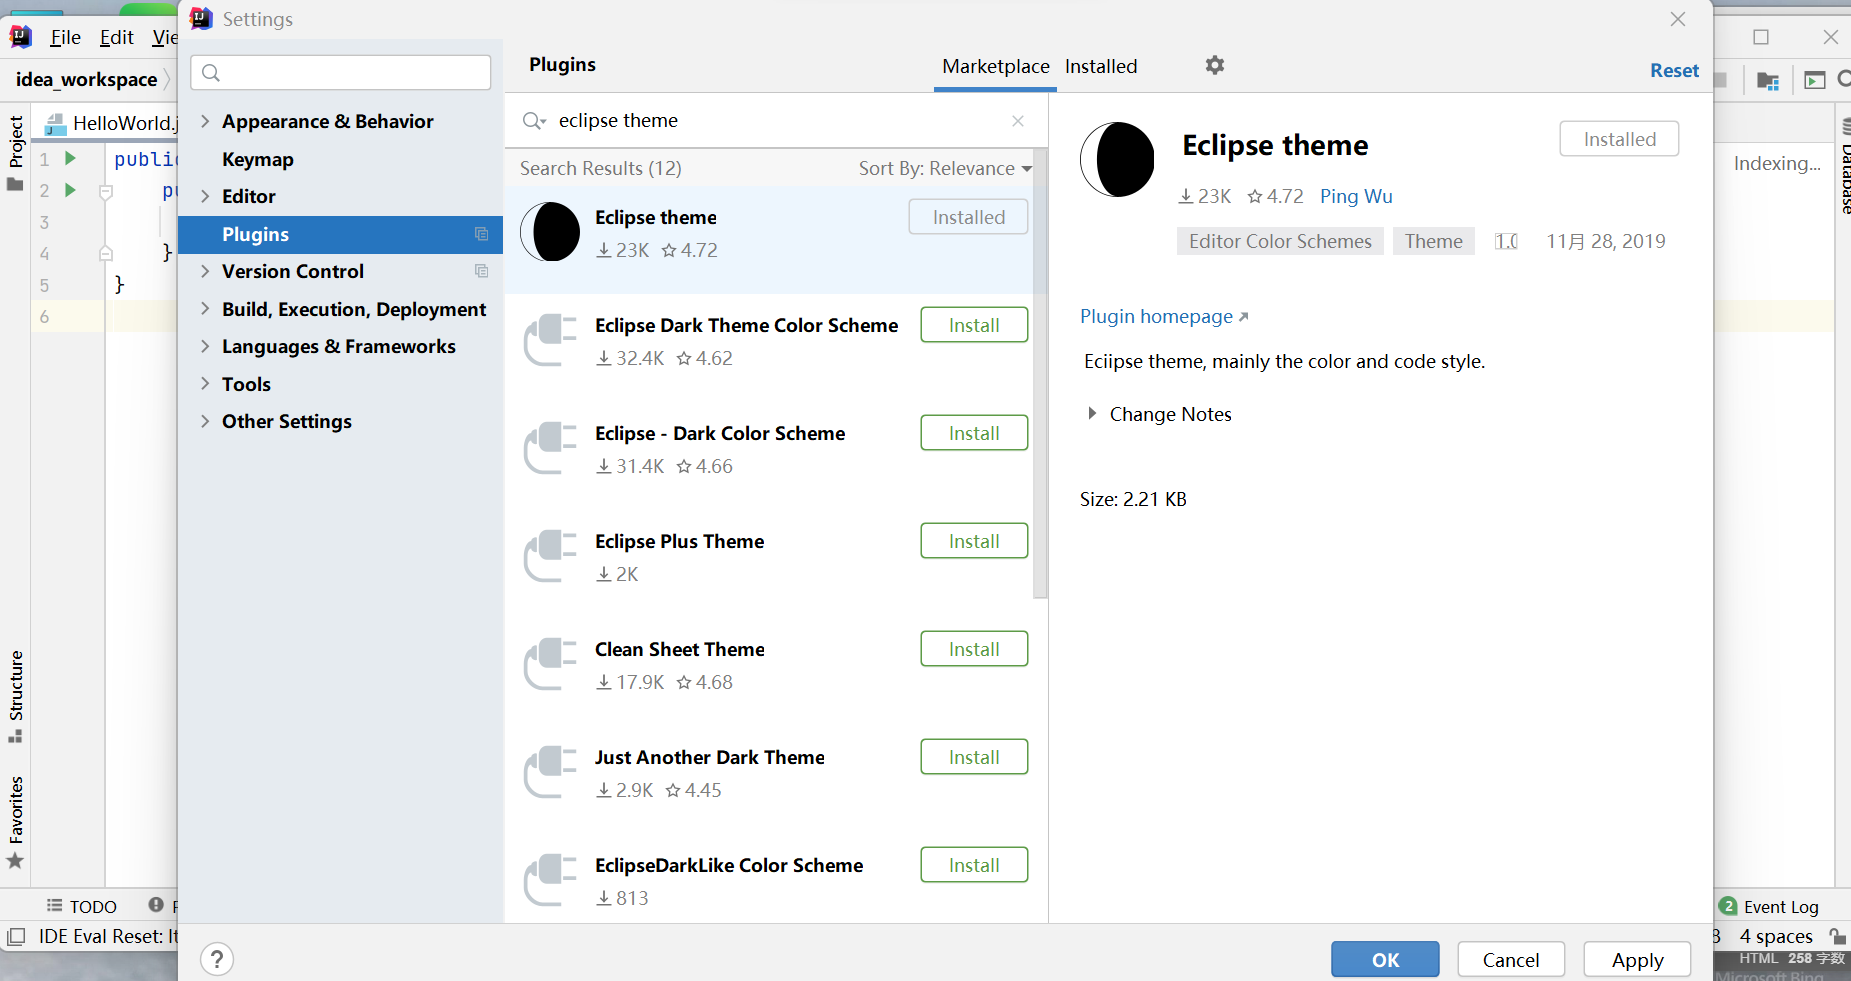Click the Reset link
Screen dimensions: 1851x981
pos(1674,70)
